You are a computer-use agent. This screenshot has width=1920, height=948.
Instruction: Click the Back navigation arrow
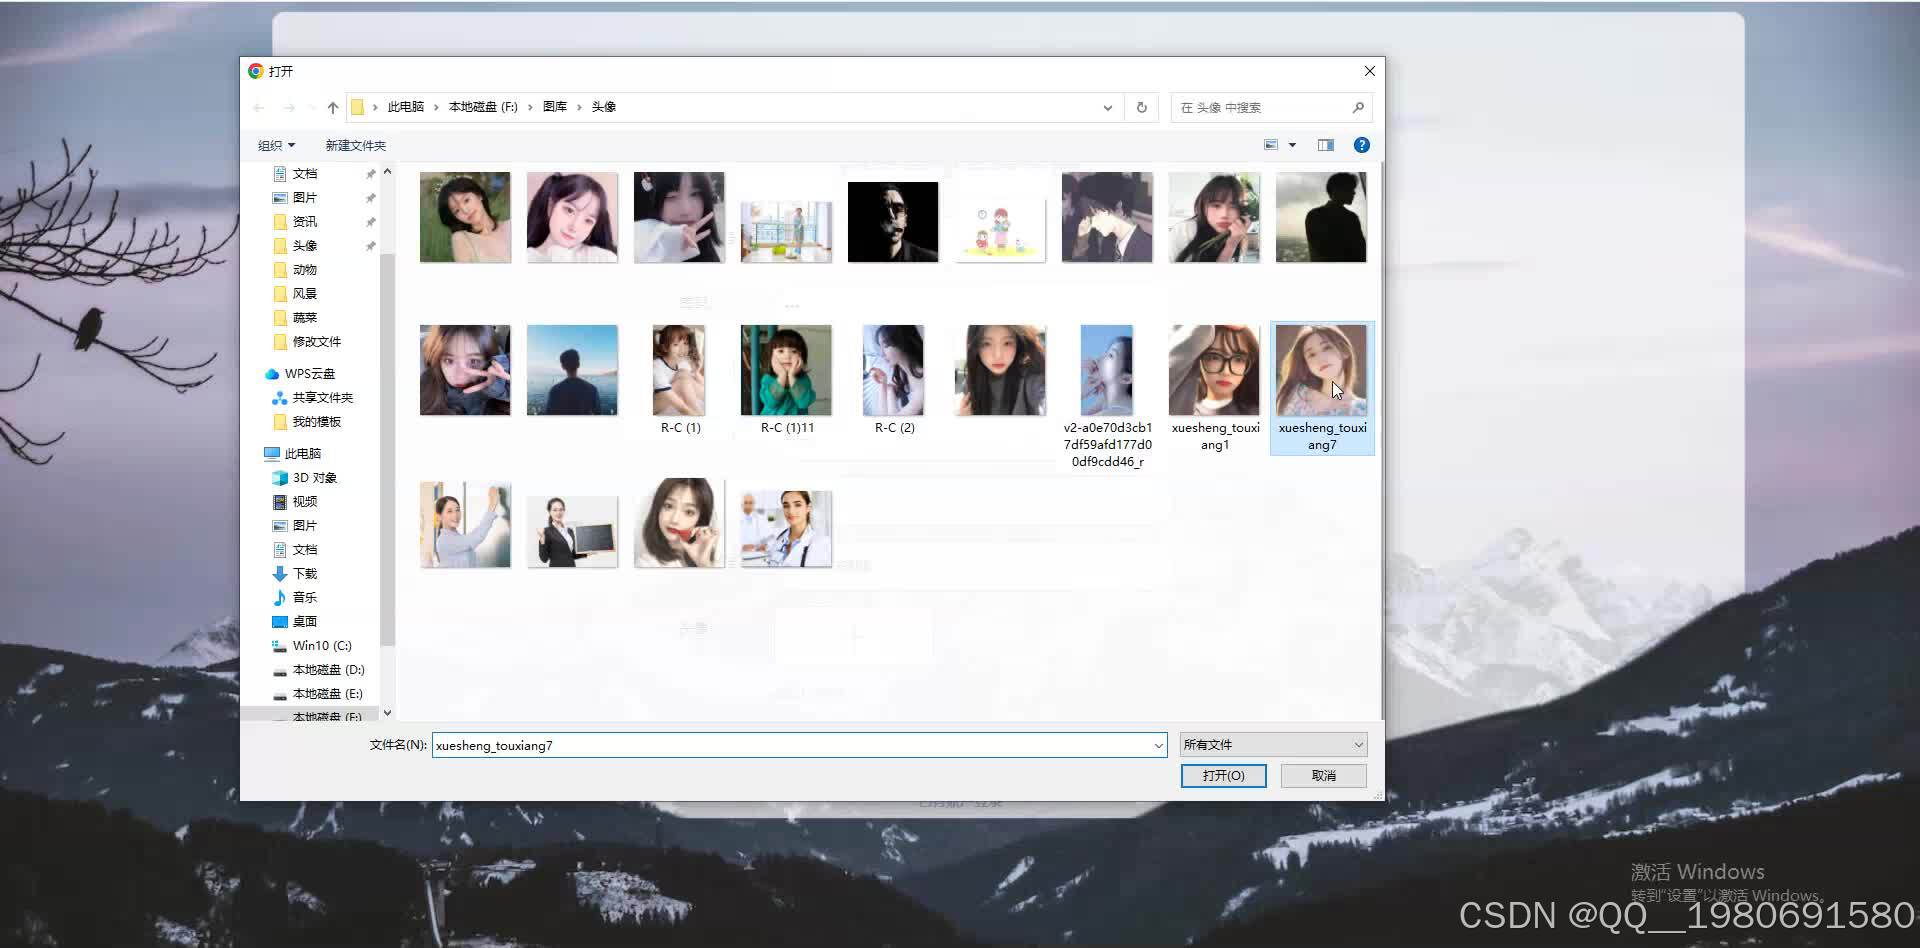coord(259,107)
